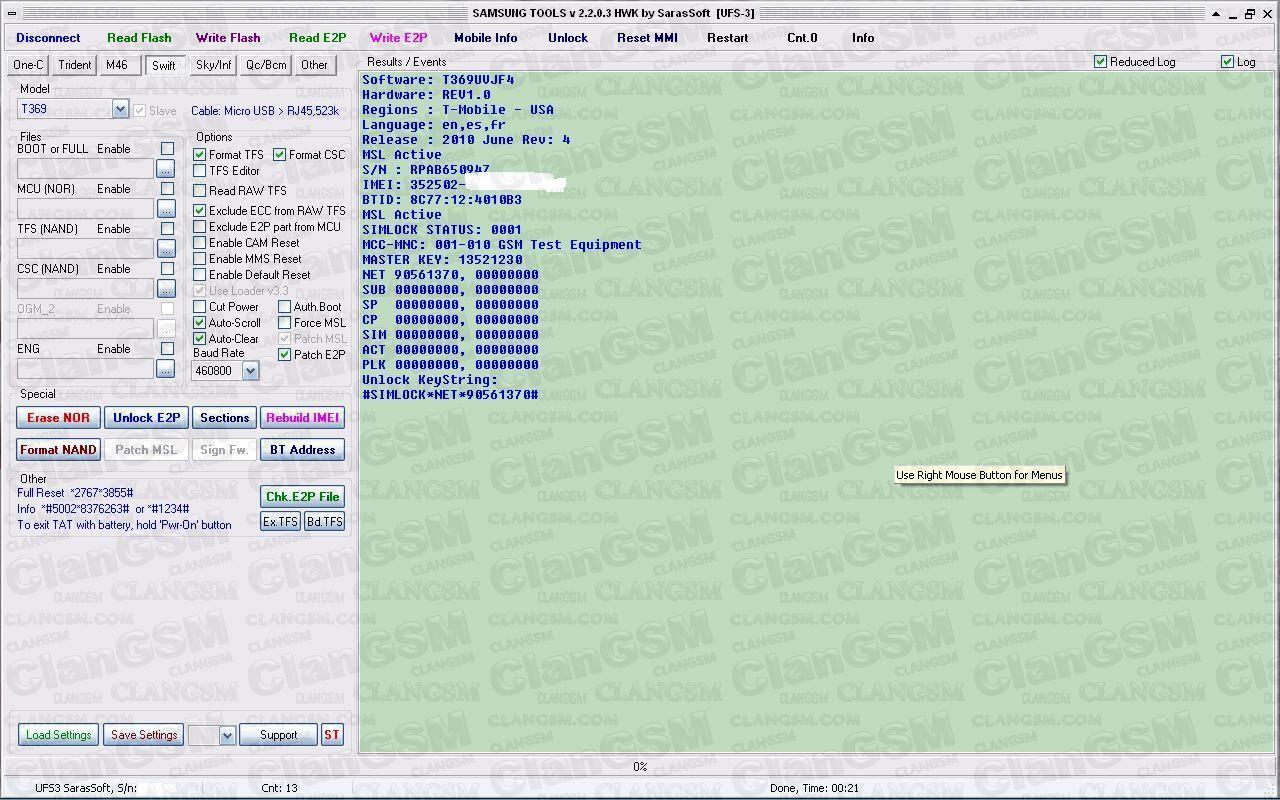The image size is (1280, 800).
Task: Toggle the Reduced Log checkbox
Action: click(x=1101, y=62)
